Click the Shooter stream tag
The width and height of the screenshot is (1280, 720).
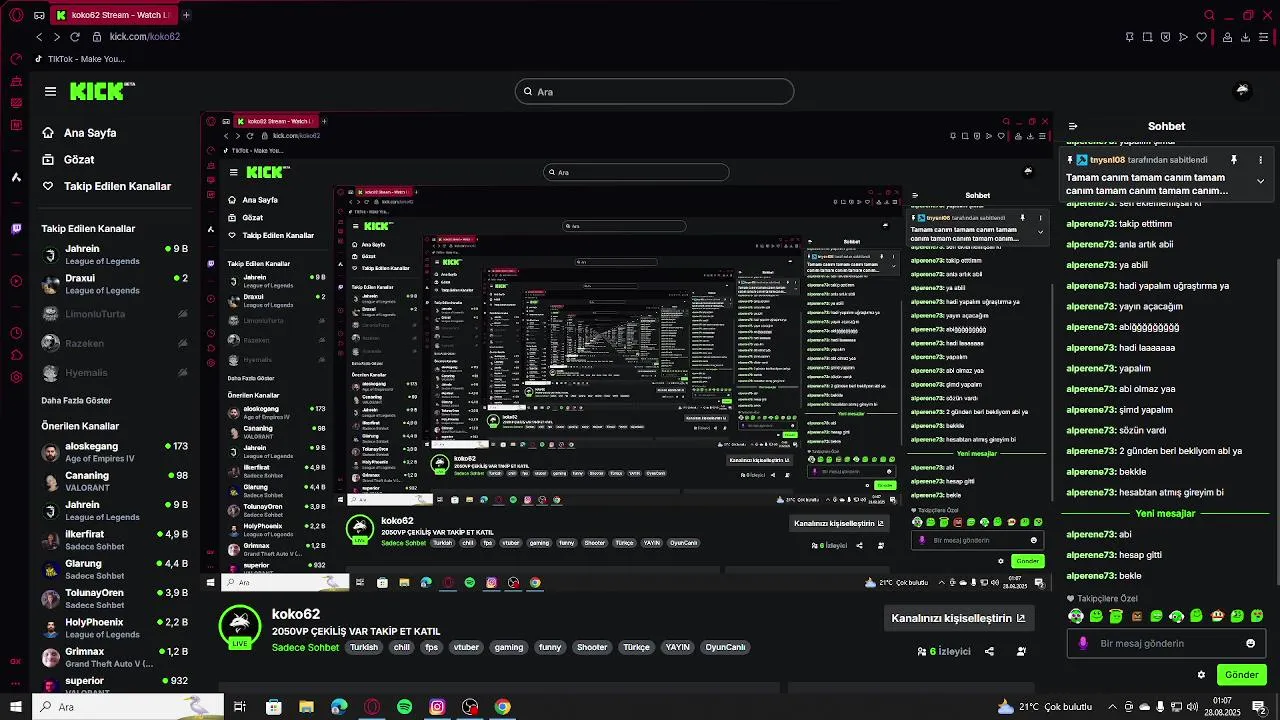pyautogui.click(x=592, y=647)
